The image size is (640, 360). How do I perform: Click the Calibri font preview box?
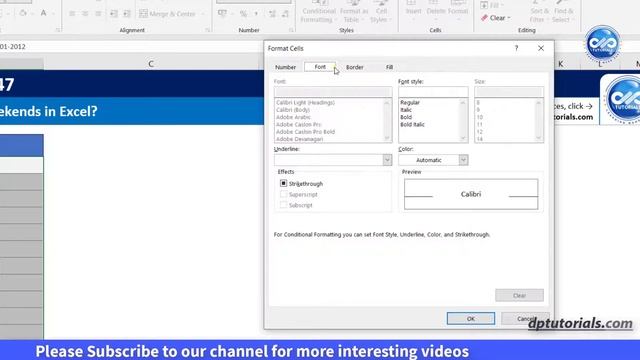[x=471, y=194]
